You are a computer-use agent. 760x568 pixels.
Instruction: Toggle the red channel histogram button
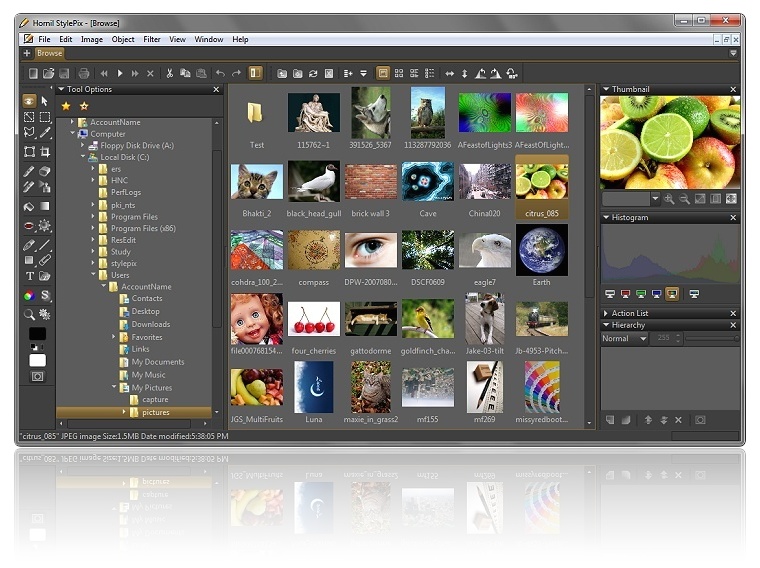[625, 294]
